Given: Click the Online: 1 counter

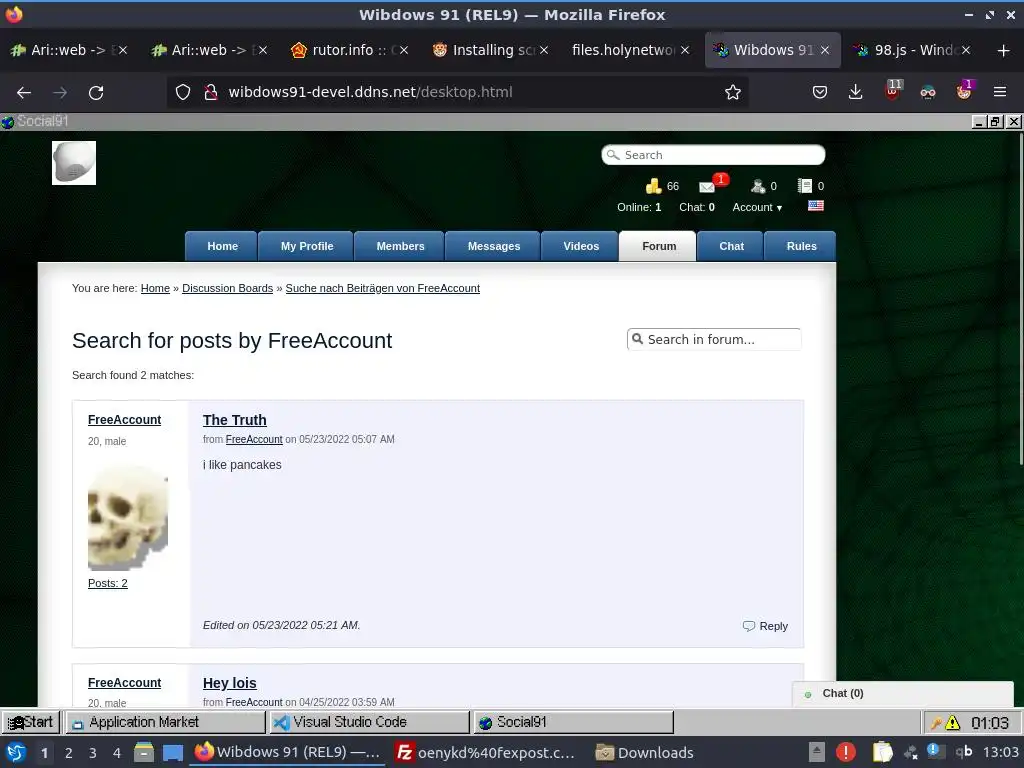Looking at the screenshot, I should [639, 207].
